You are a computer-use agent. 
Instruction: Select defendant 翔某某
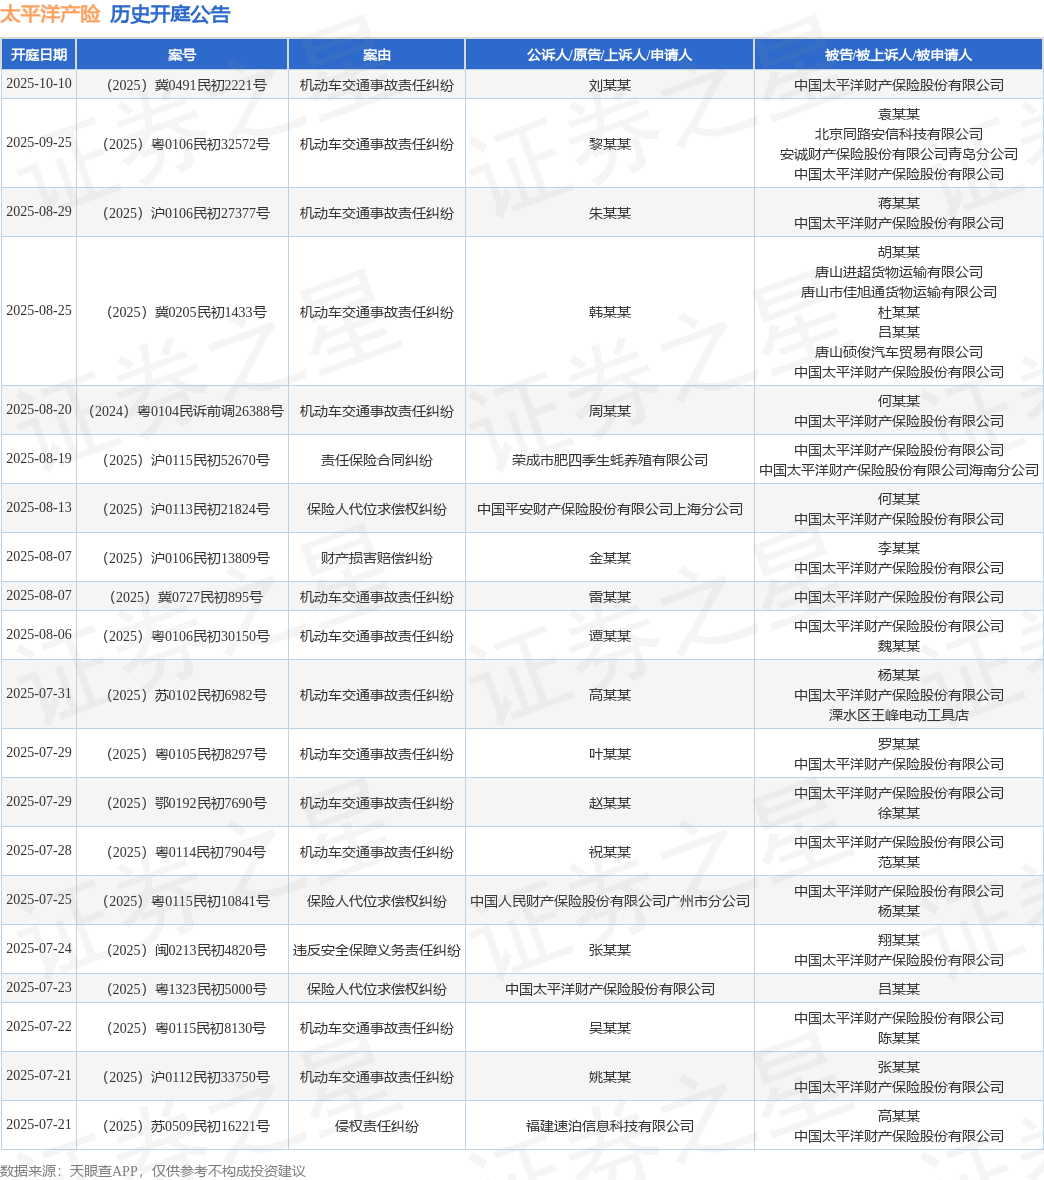pyautogui.click(x=899, y=940)
